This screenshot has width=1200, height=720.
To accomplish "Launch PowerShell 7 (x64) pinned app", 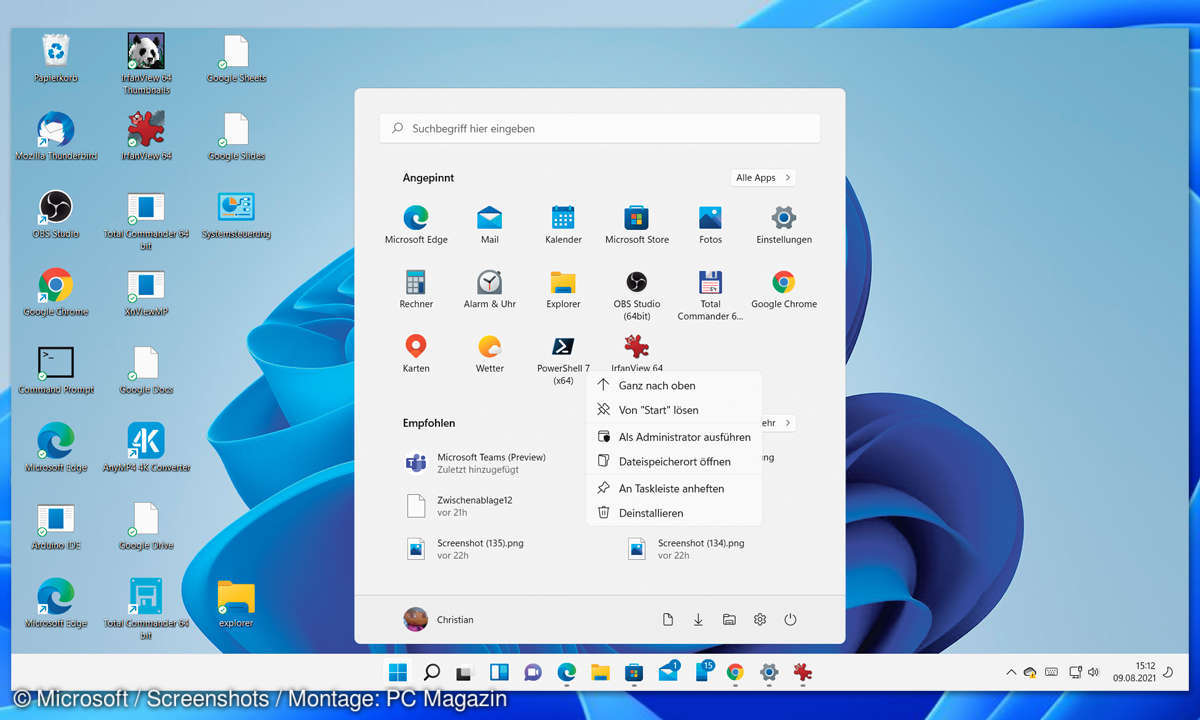I will 563,358.
